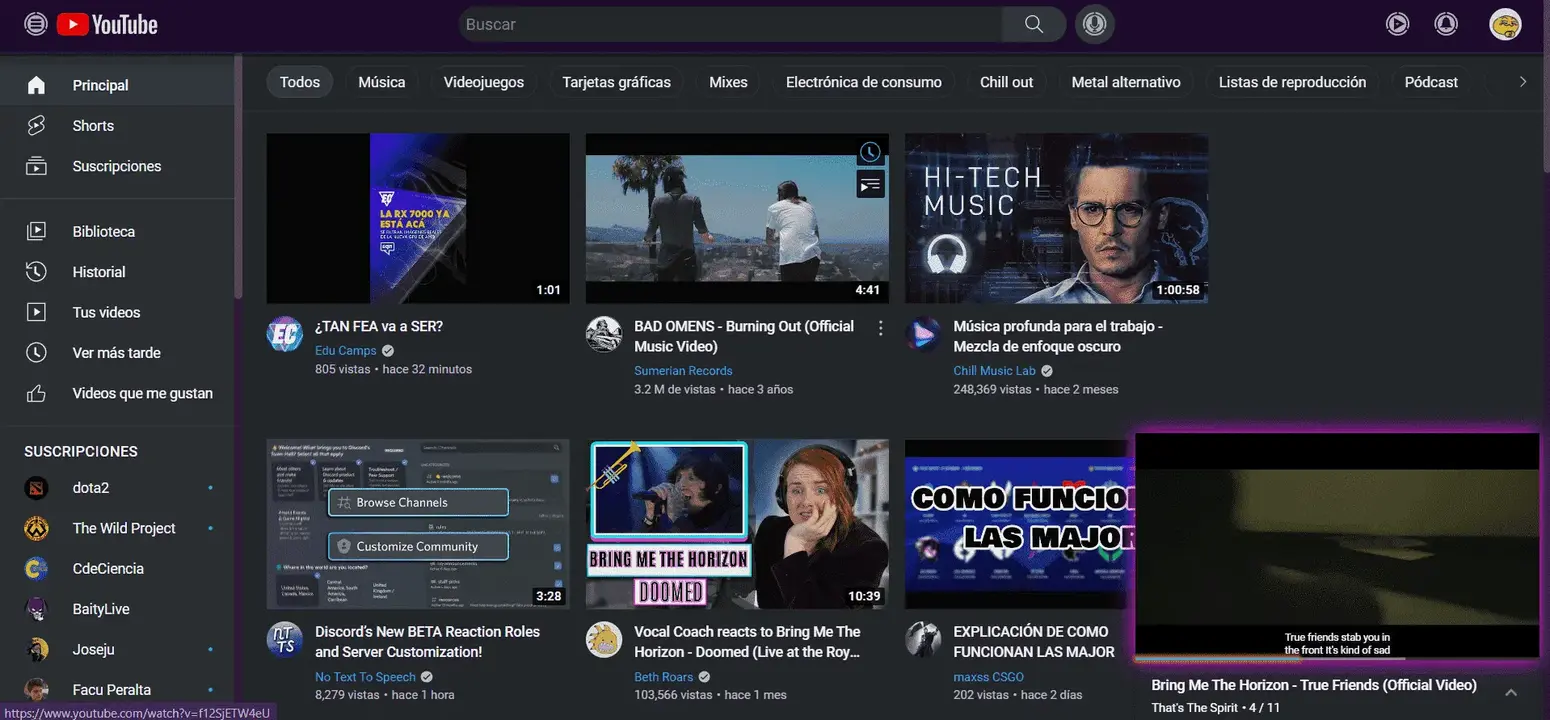Open BaityLive channel subscription
1550x720 pixels.
pyautogui.click(x=117, y=609)
